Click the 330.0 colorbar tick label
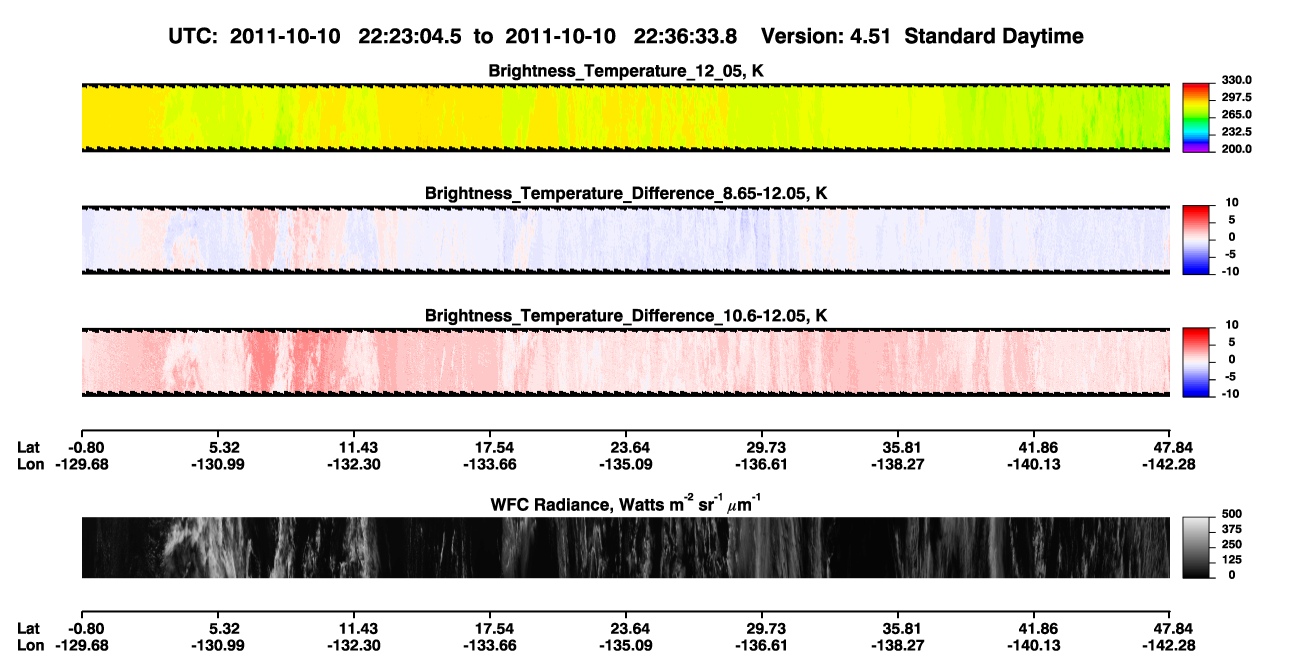 click(1237, 81)
